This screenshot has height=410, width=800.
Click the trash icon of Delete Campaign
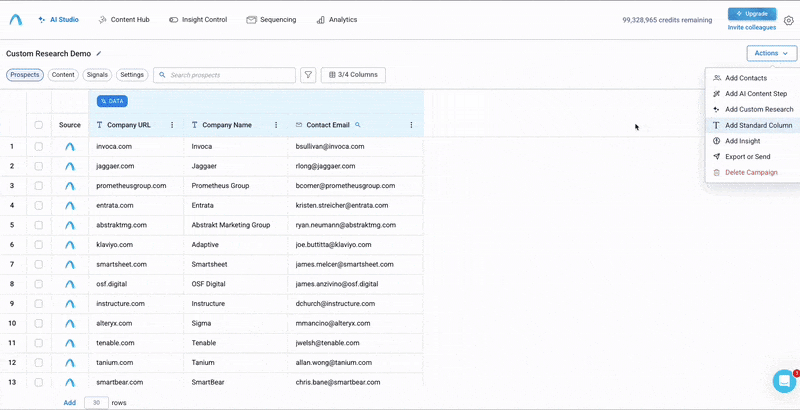pos(716,172)
